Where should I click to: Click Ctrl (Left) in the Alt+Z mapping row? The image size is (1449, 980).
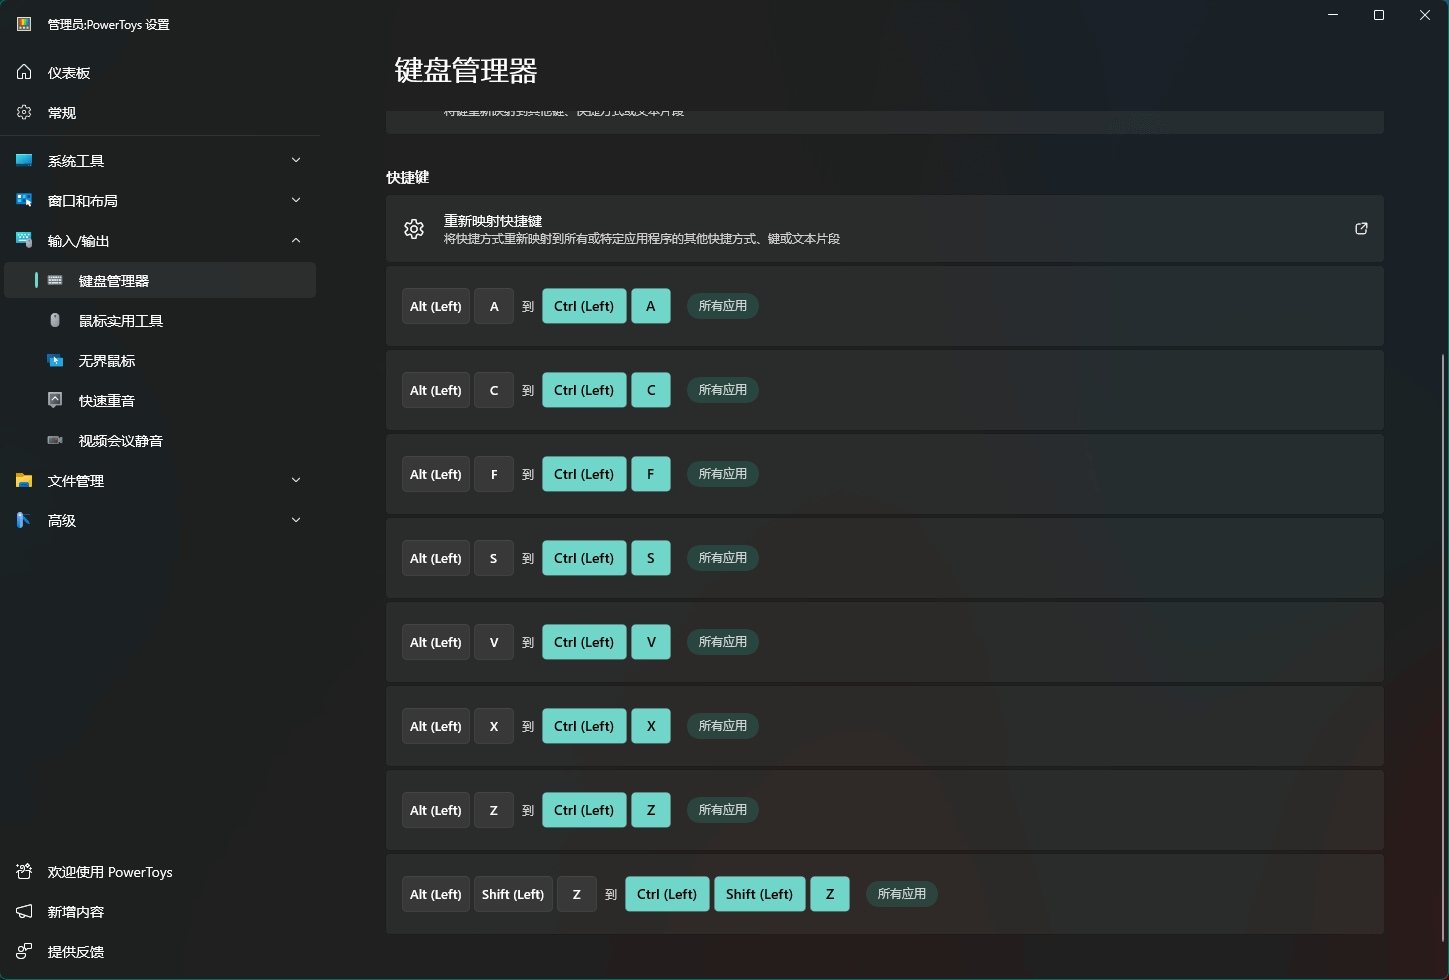point(584,810)
